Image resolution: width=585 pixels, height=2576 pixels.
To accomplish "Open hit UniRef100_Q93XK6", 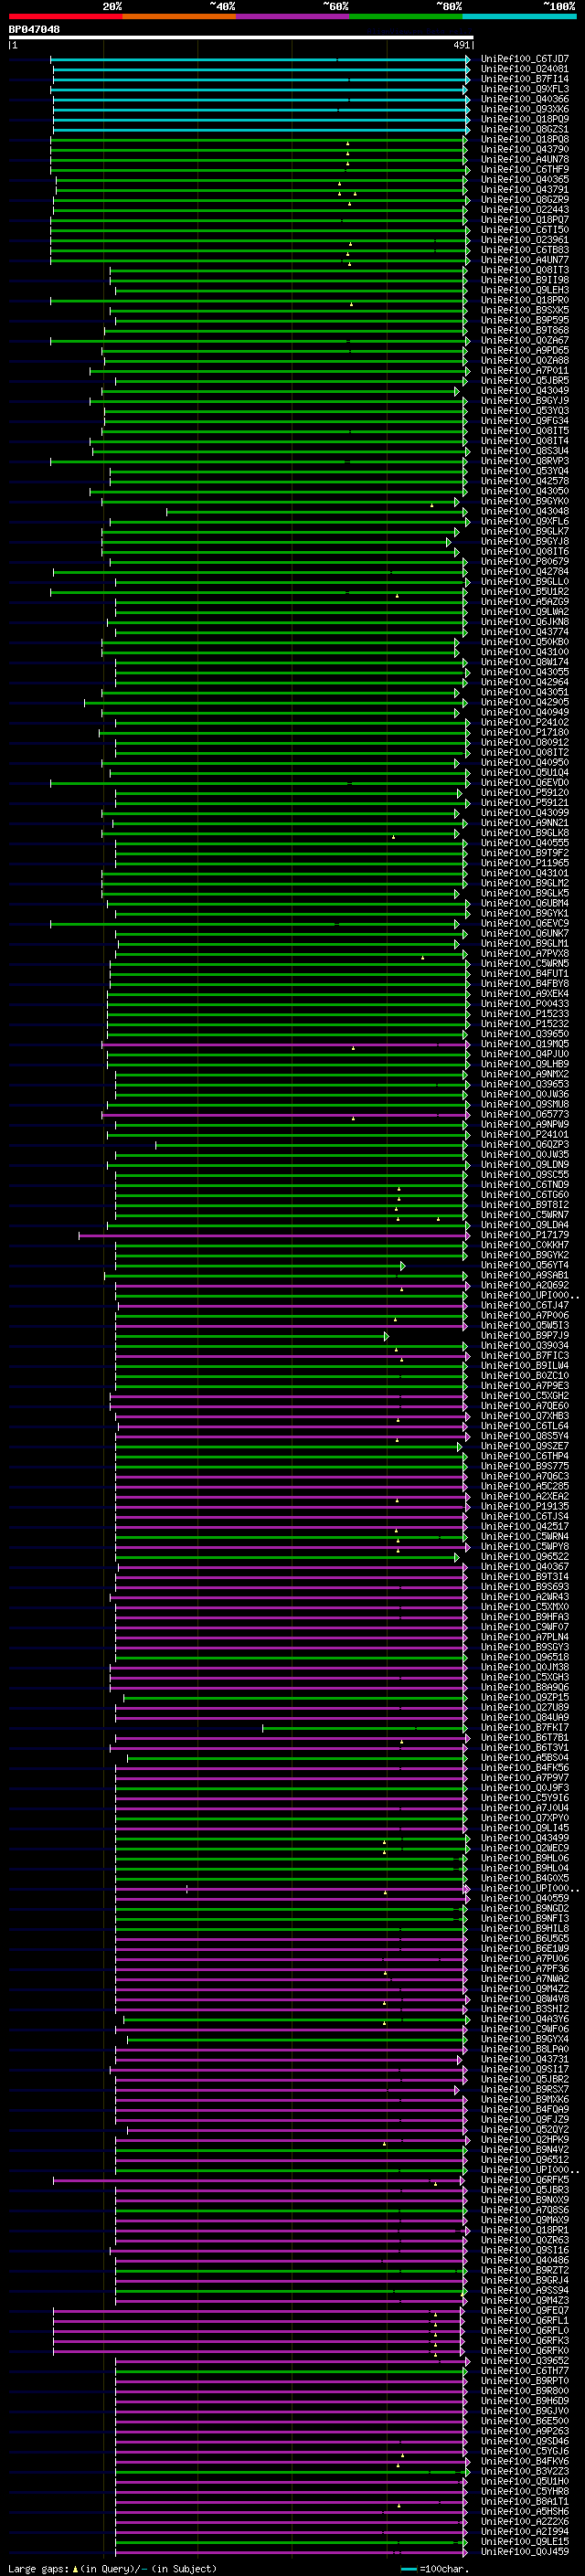I will [524, 109].
